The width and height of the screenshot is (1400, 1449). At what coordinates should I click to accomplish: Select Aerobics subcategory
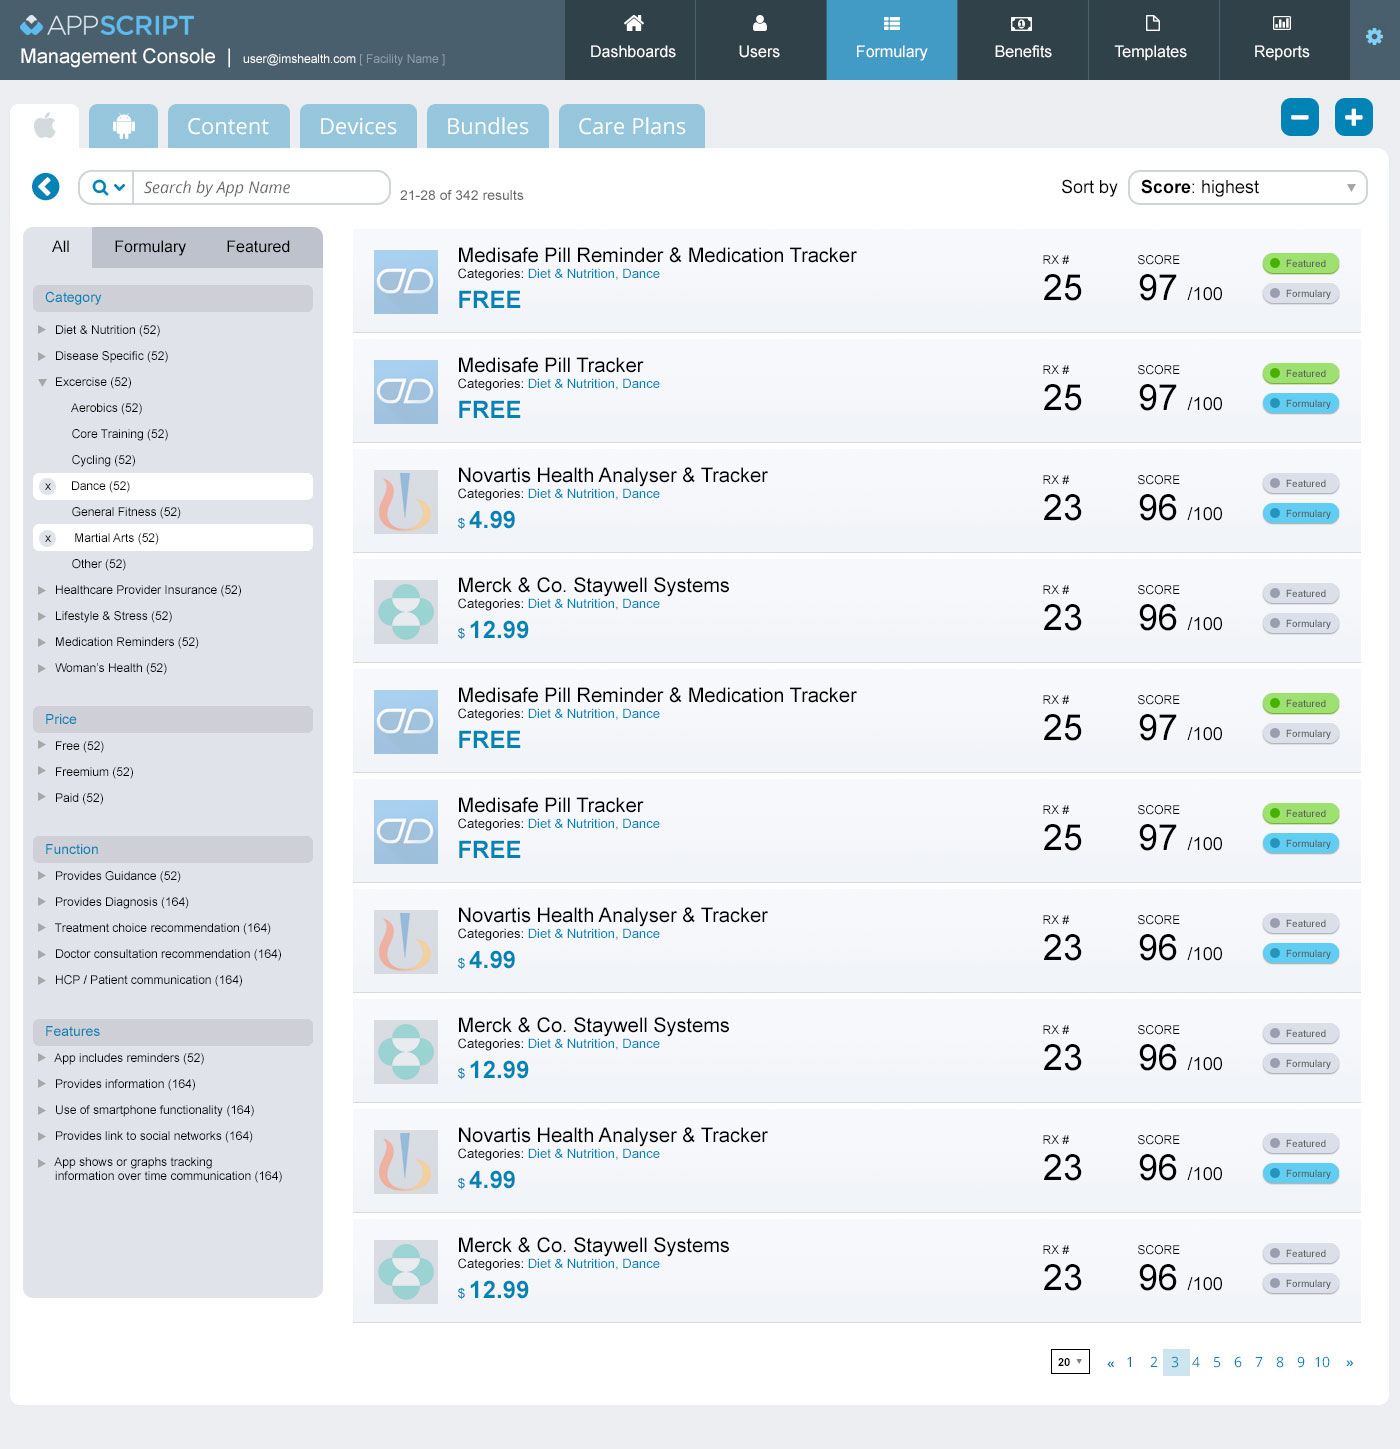(x=107, y=408)
